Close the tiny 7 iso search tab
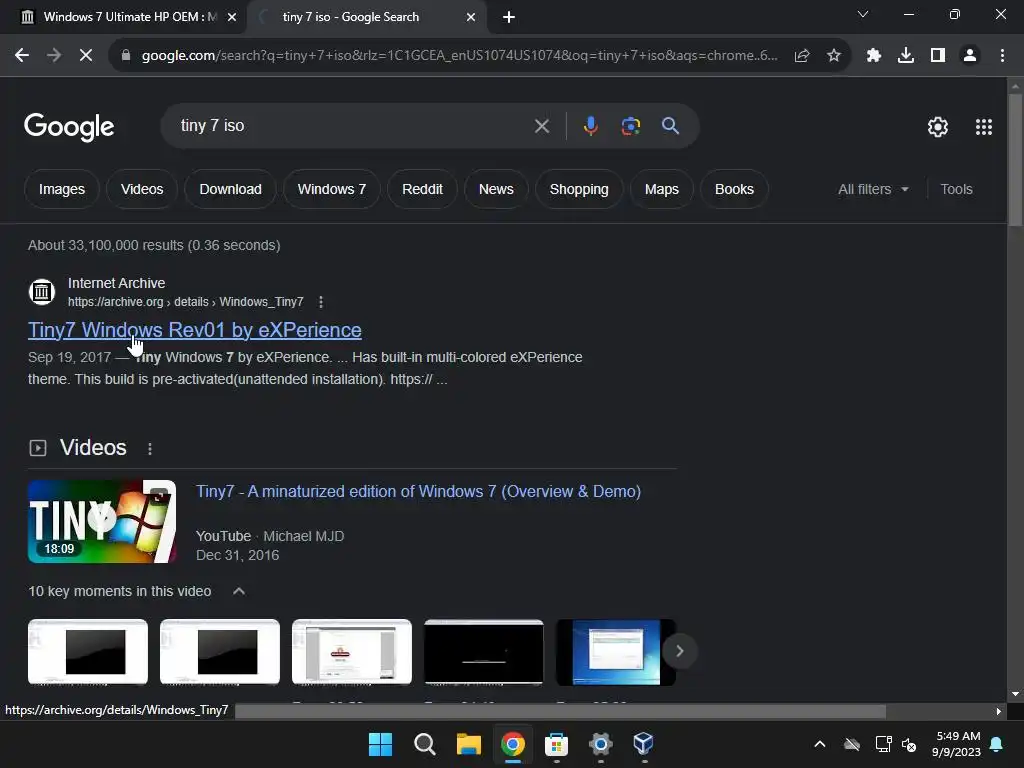 coord(471,18)
